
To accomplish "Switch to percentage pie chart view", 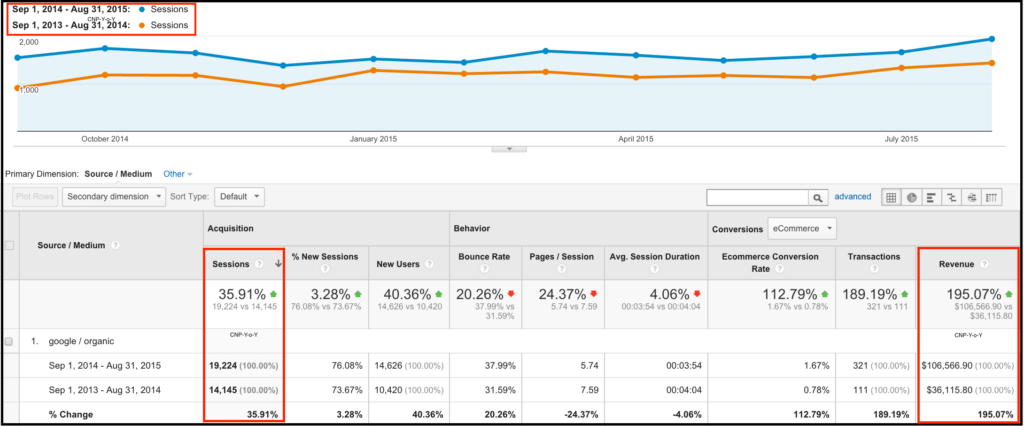I will tap(911, 197).
